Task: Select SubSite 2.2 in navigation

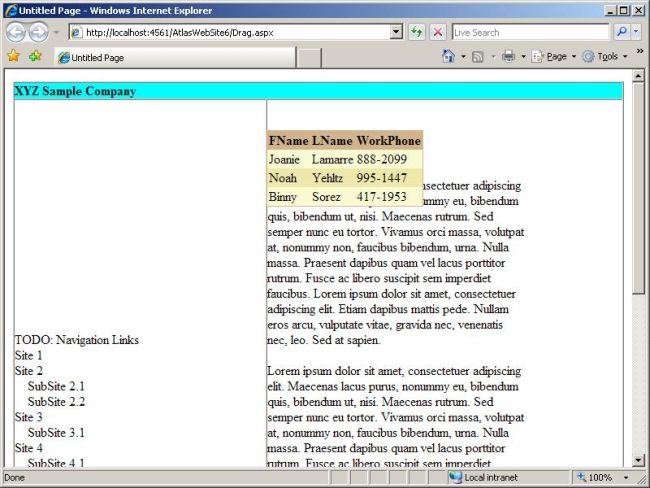Action: click(x=56, y=402)
